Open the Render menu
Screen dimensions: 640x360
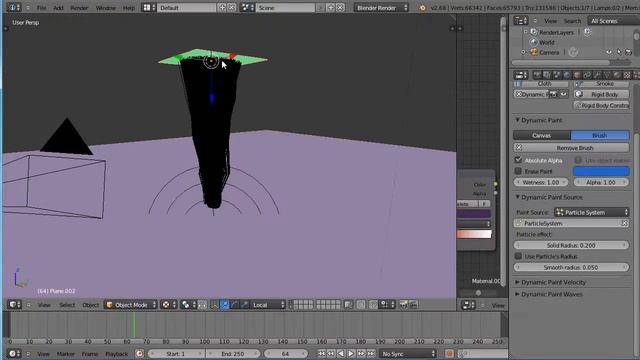tap(79, 7)
